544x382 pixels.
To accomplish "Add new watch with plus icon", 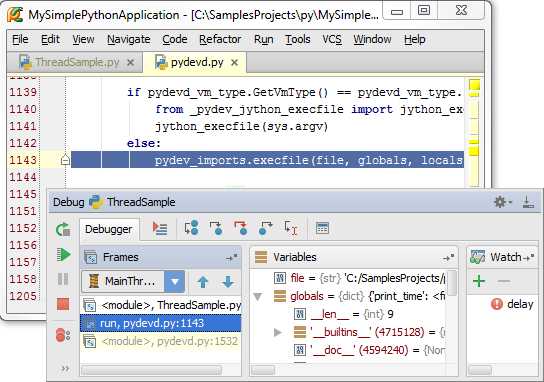I will click(x=479, y=281).
